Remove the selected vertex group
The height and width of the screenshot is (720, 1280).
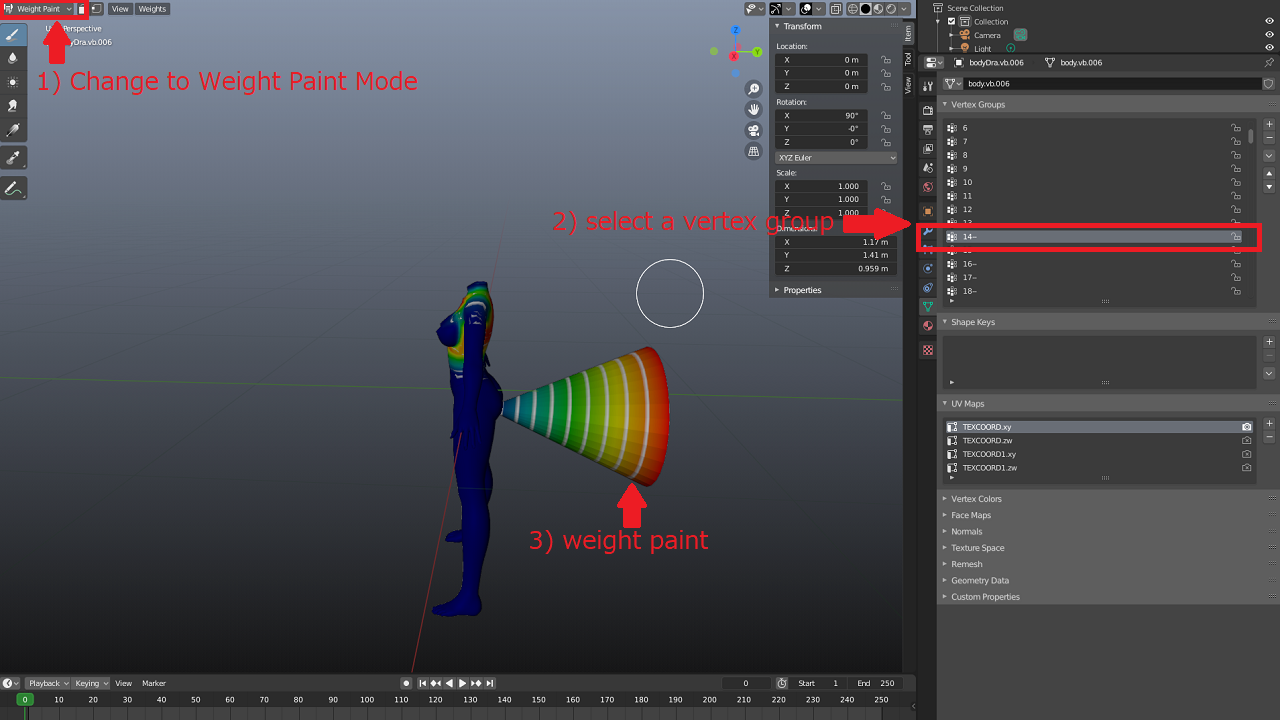click(x=1269, y=138)
